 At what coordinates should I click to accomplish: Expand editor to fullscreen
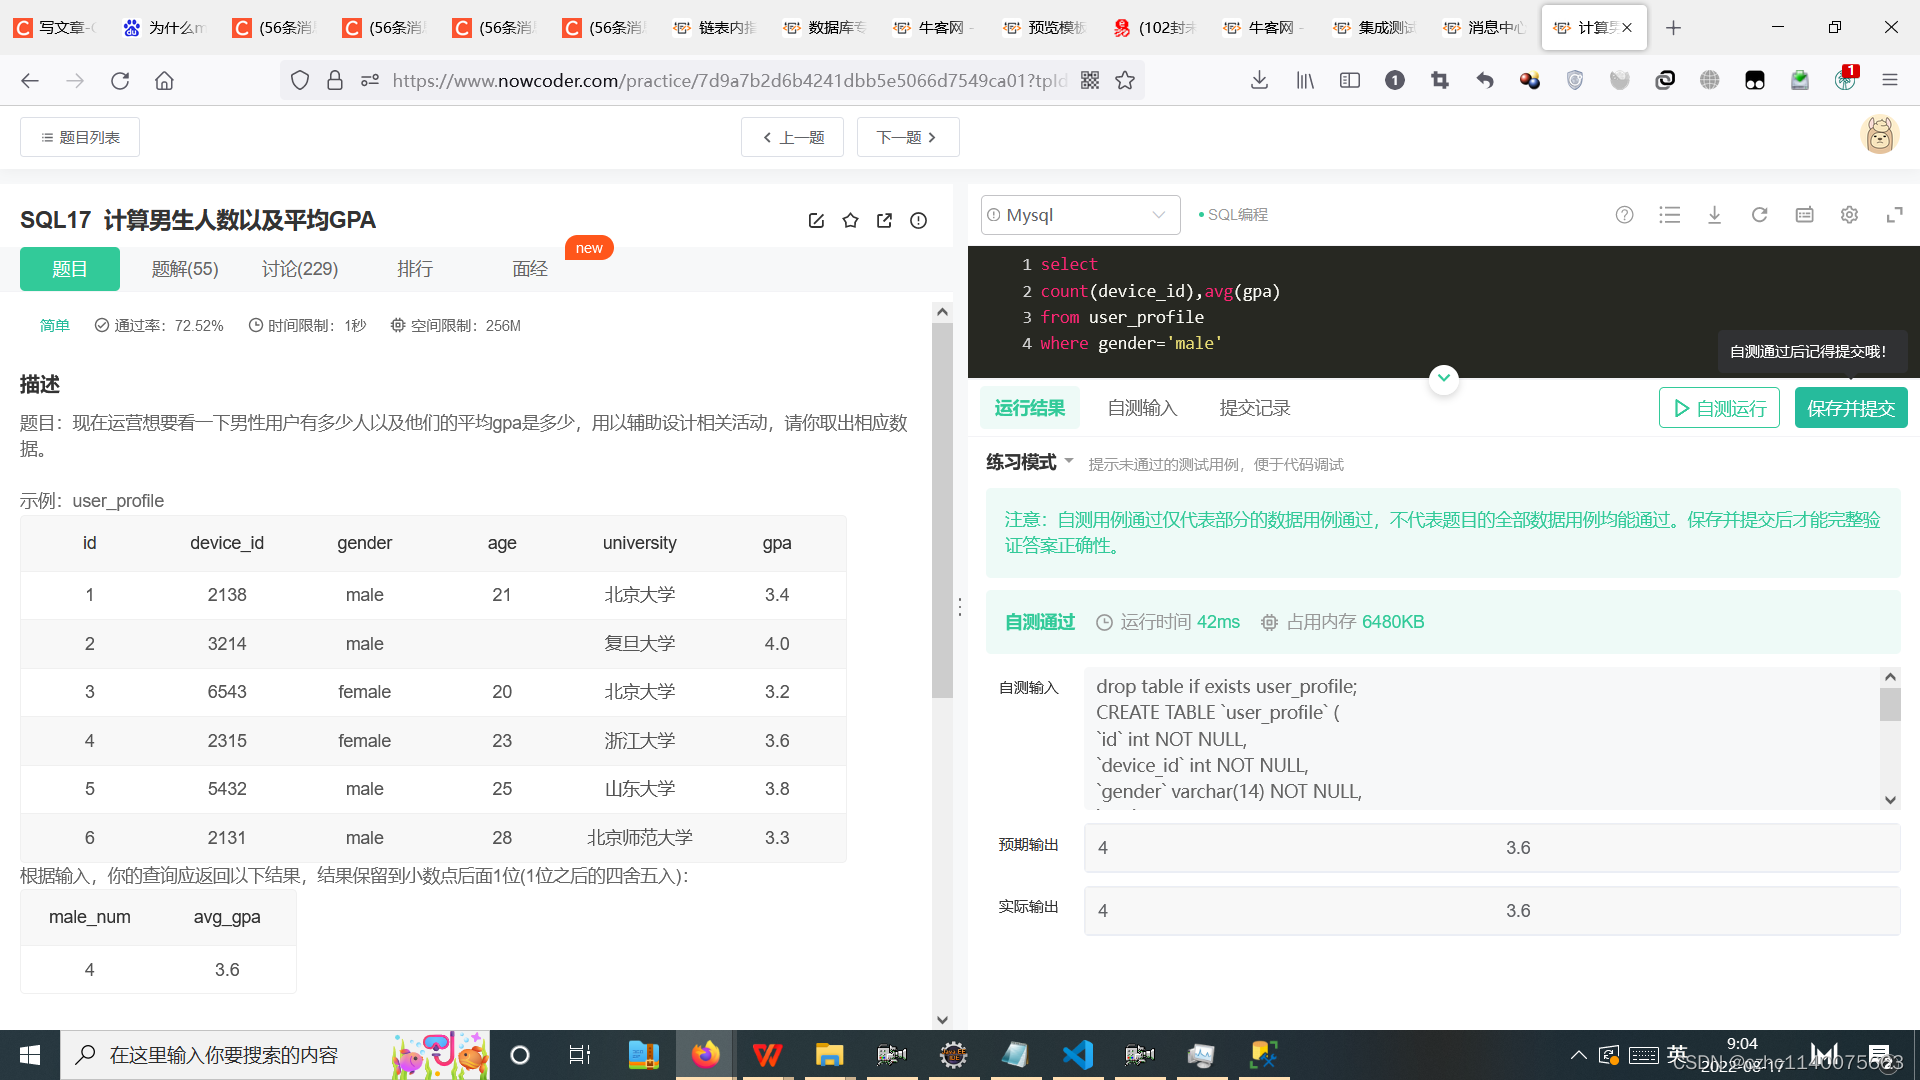[x=1894, y=214]
